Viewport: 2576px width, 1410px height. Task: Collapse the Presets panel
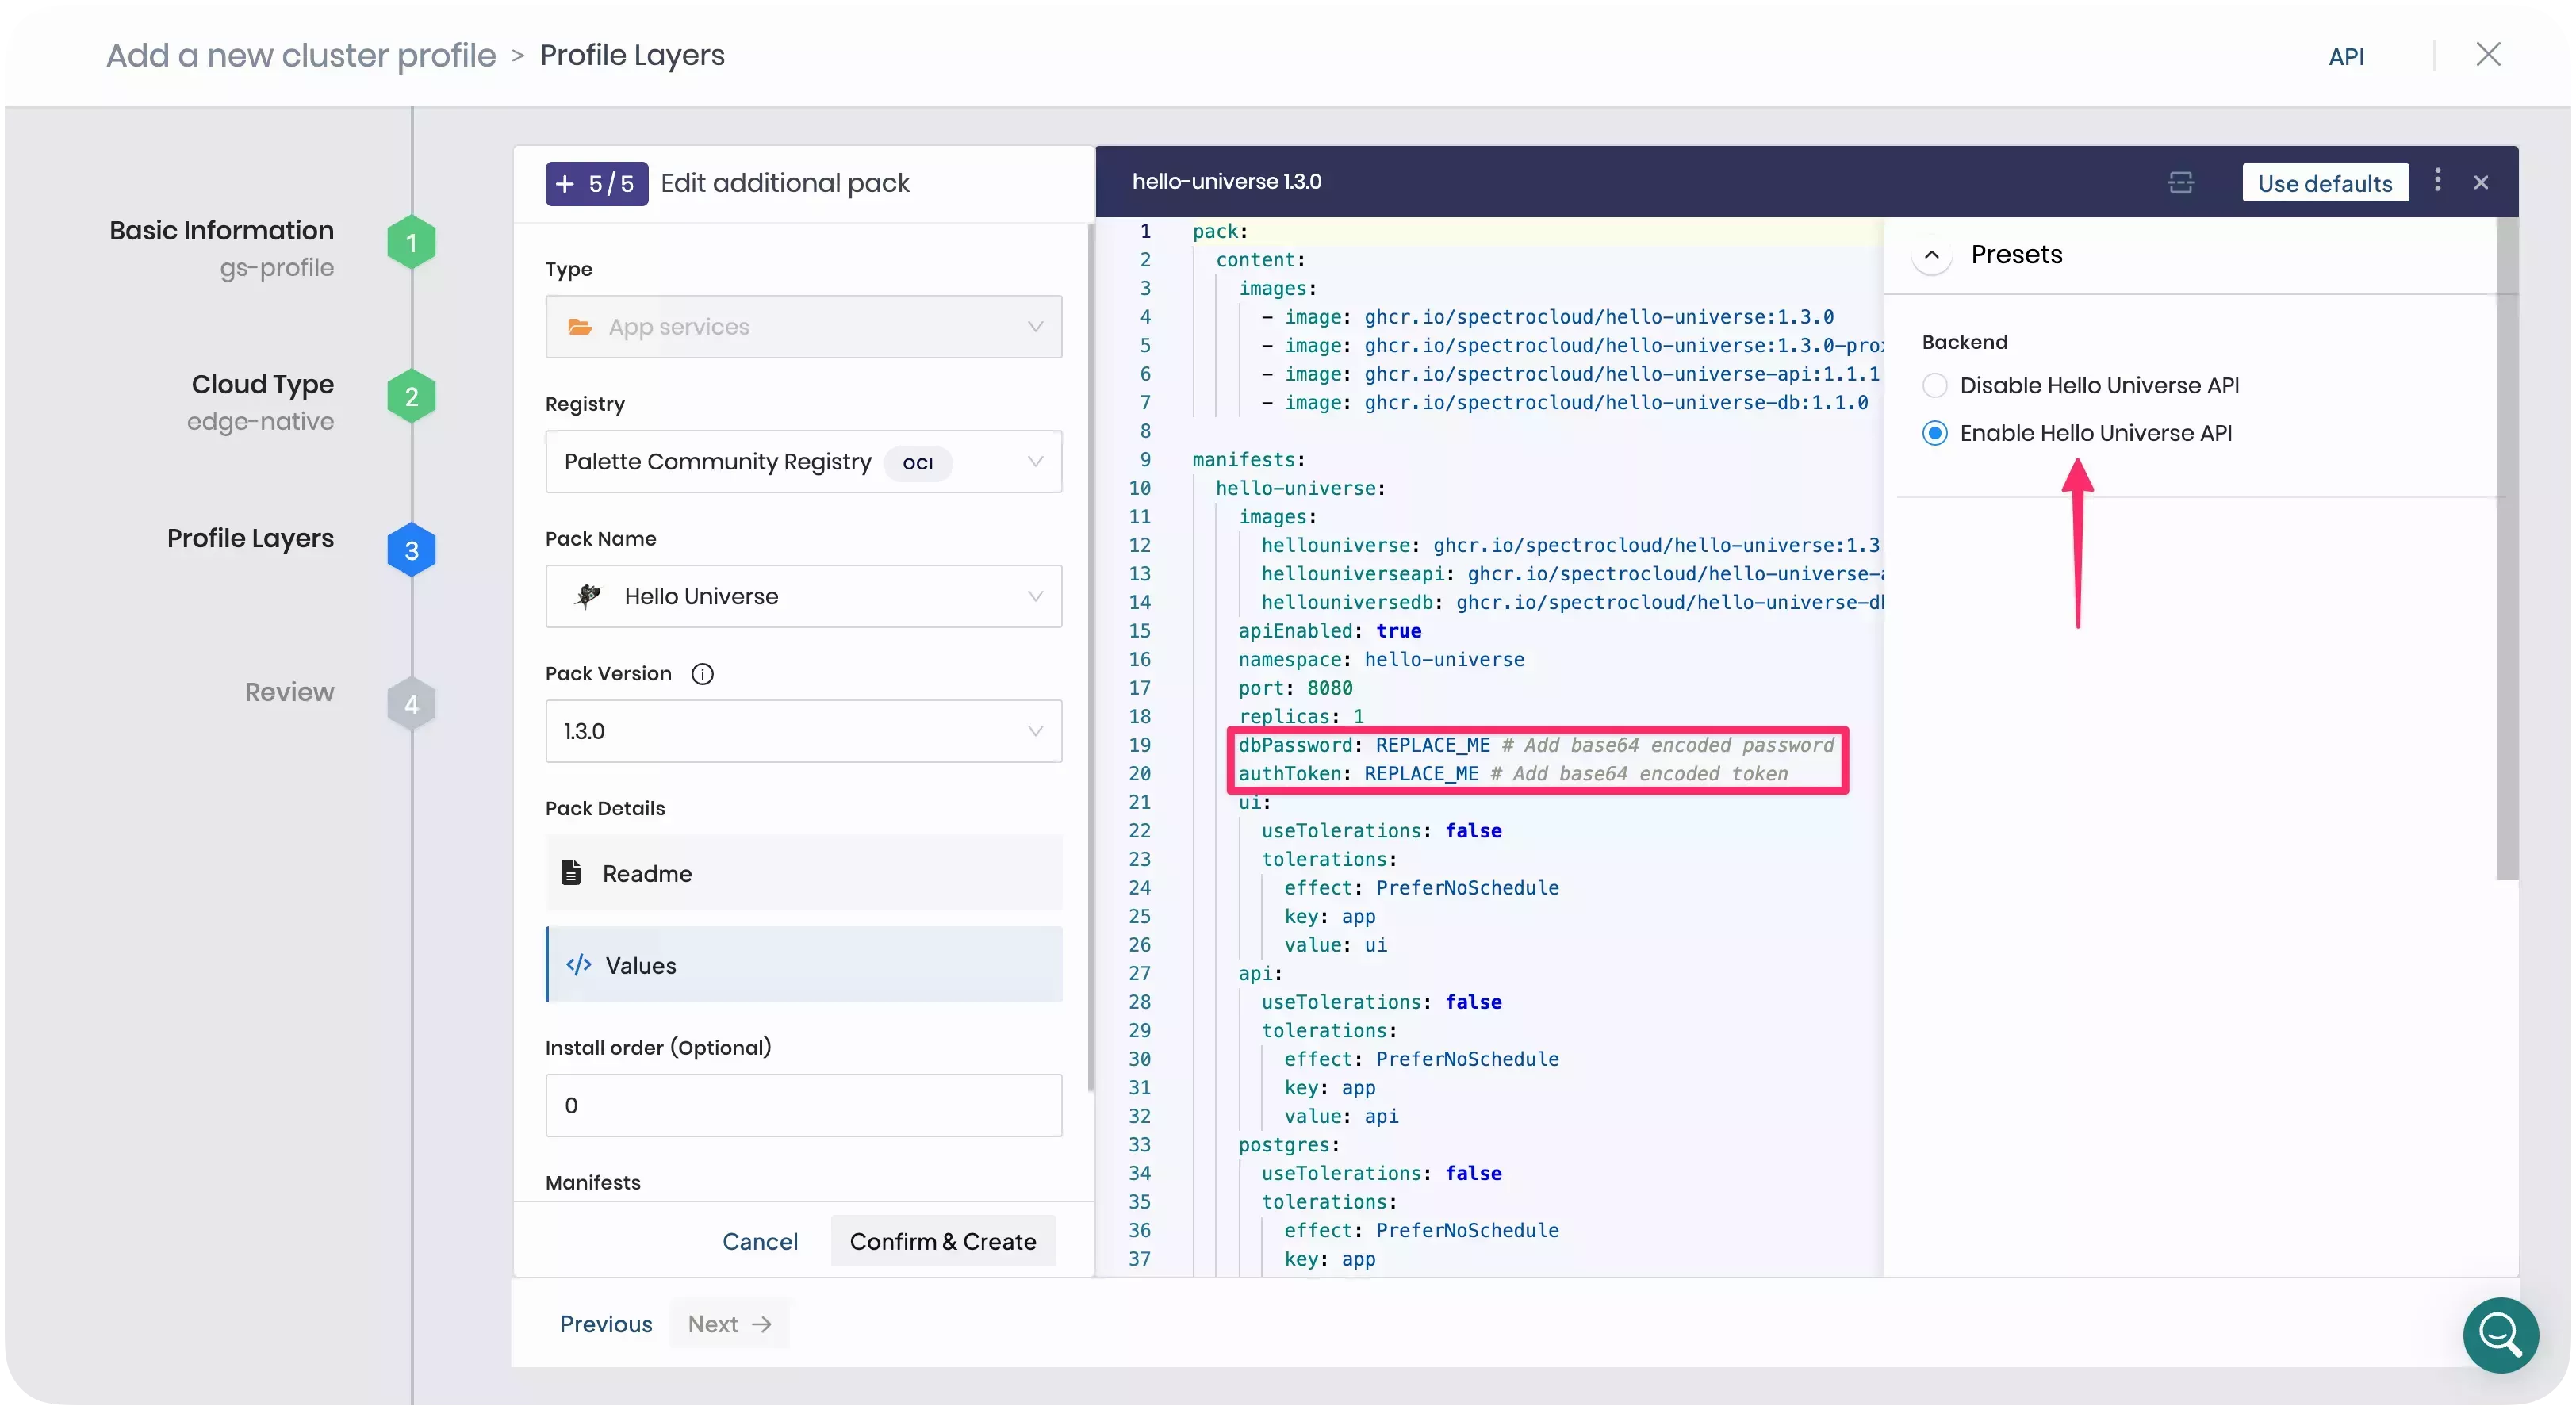click(x=1931, y=254)
